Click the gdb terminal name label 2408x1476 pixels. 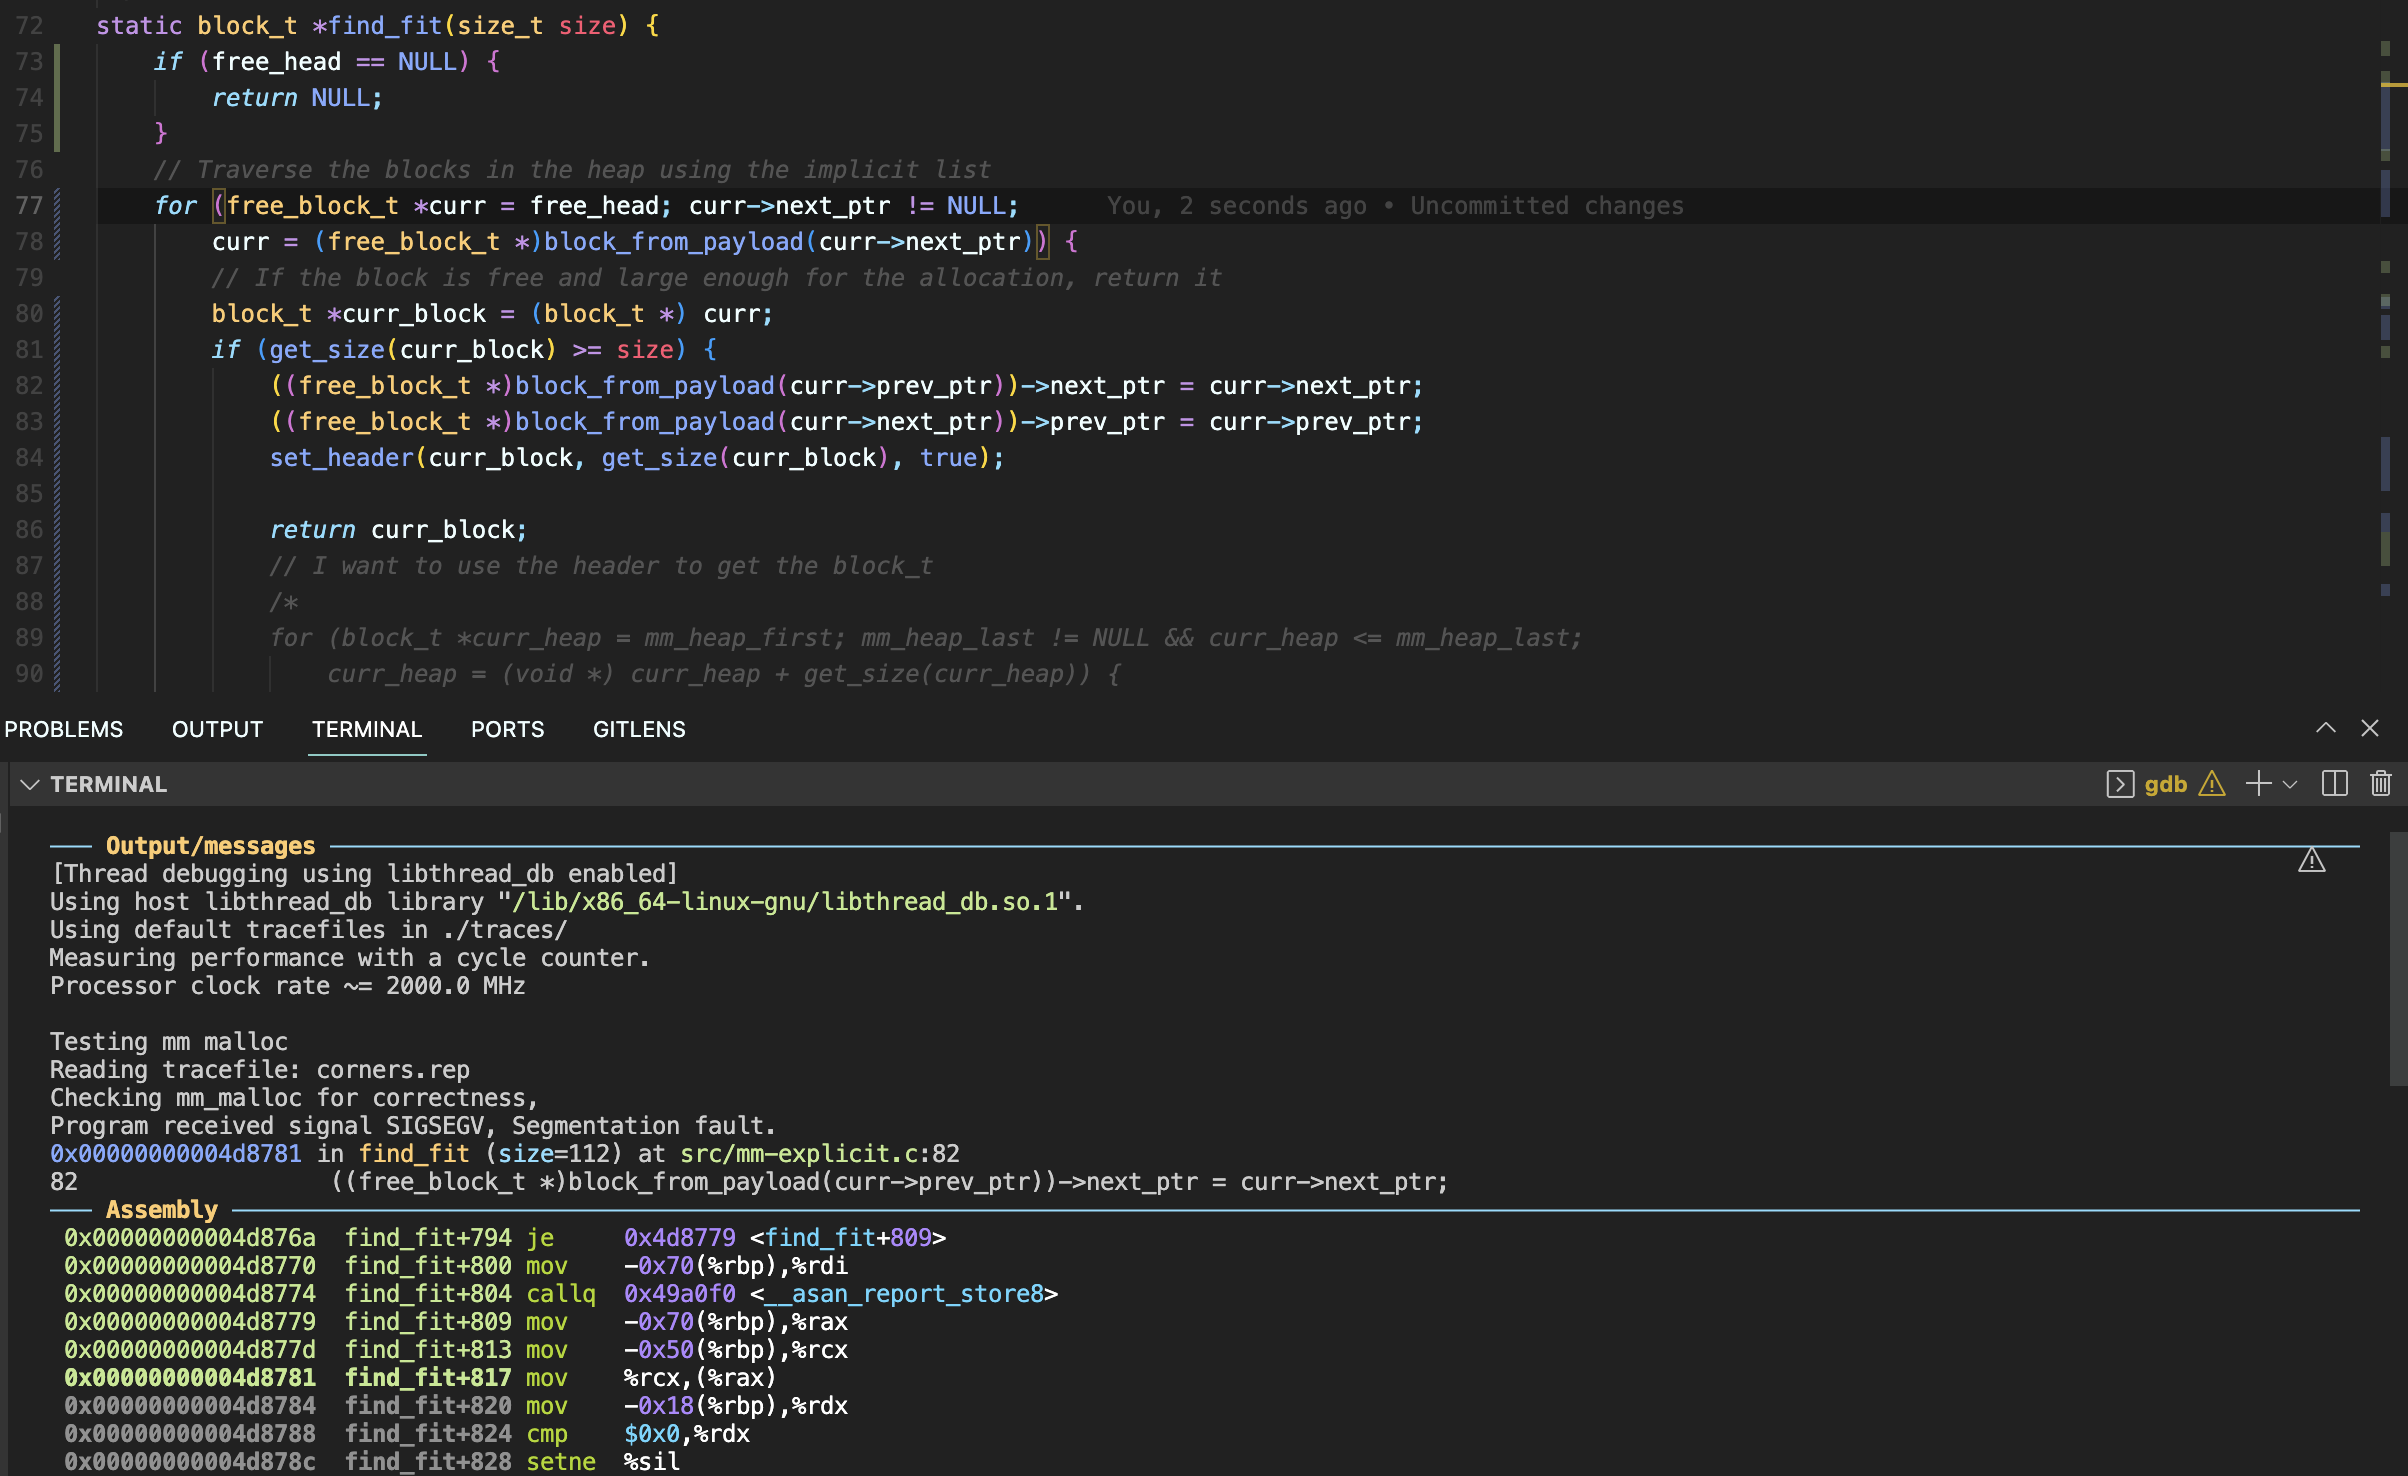[2165, 784]
